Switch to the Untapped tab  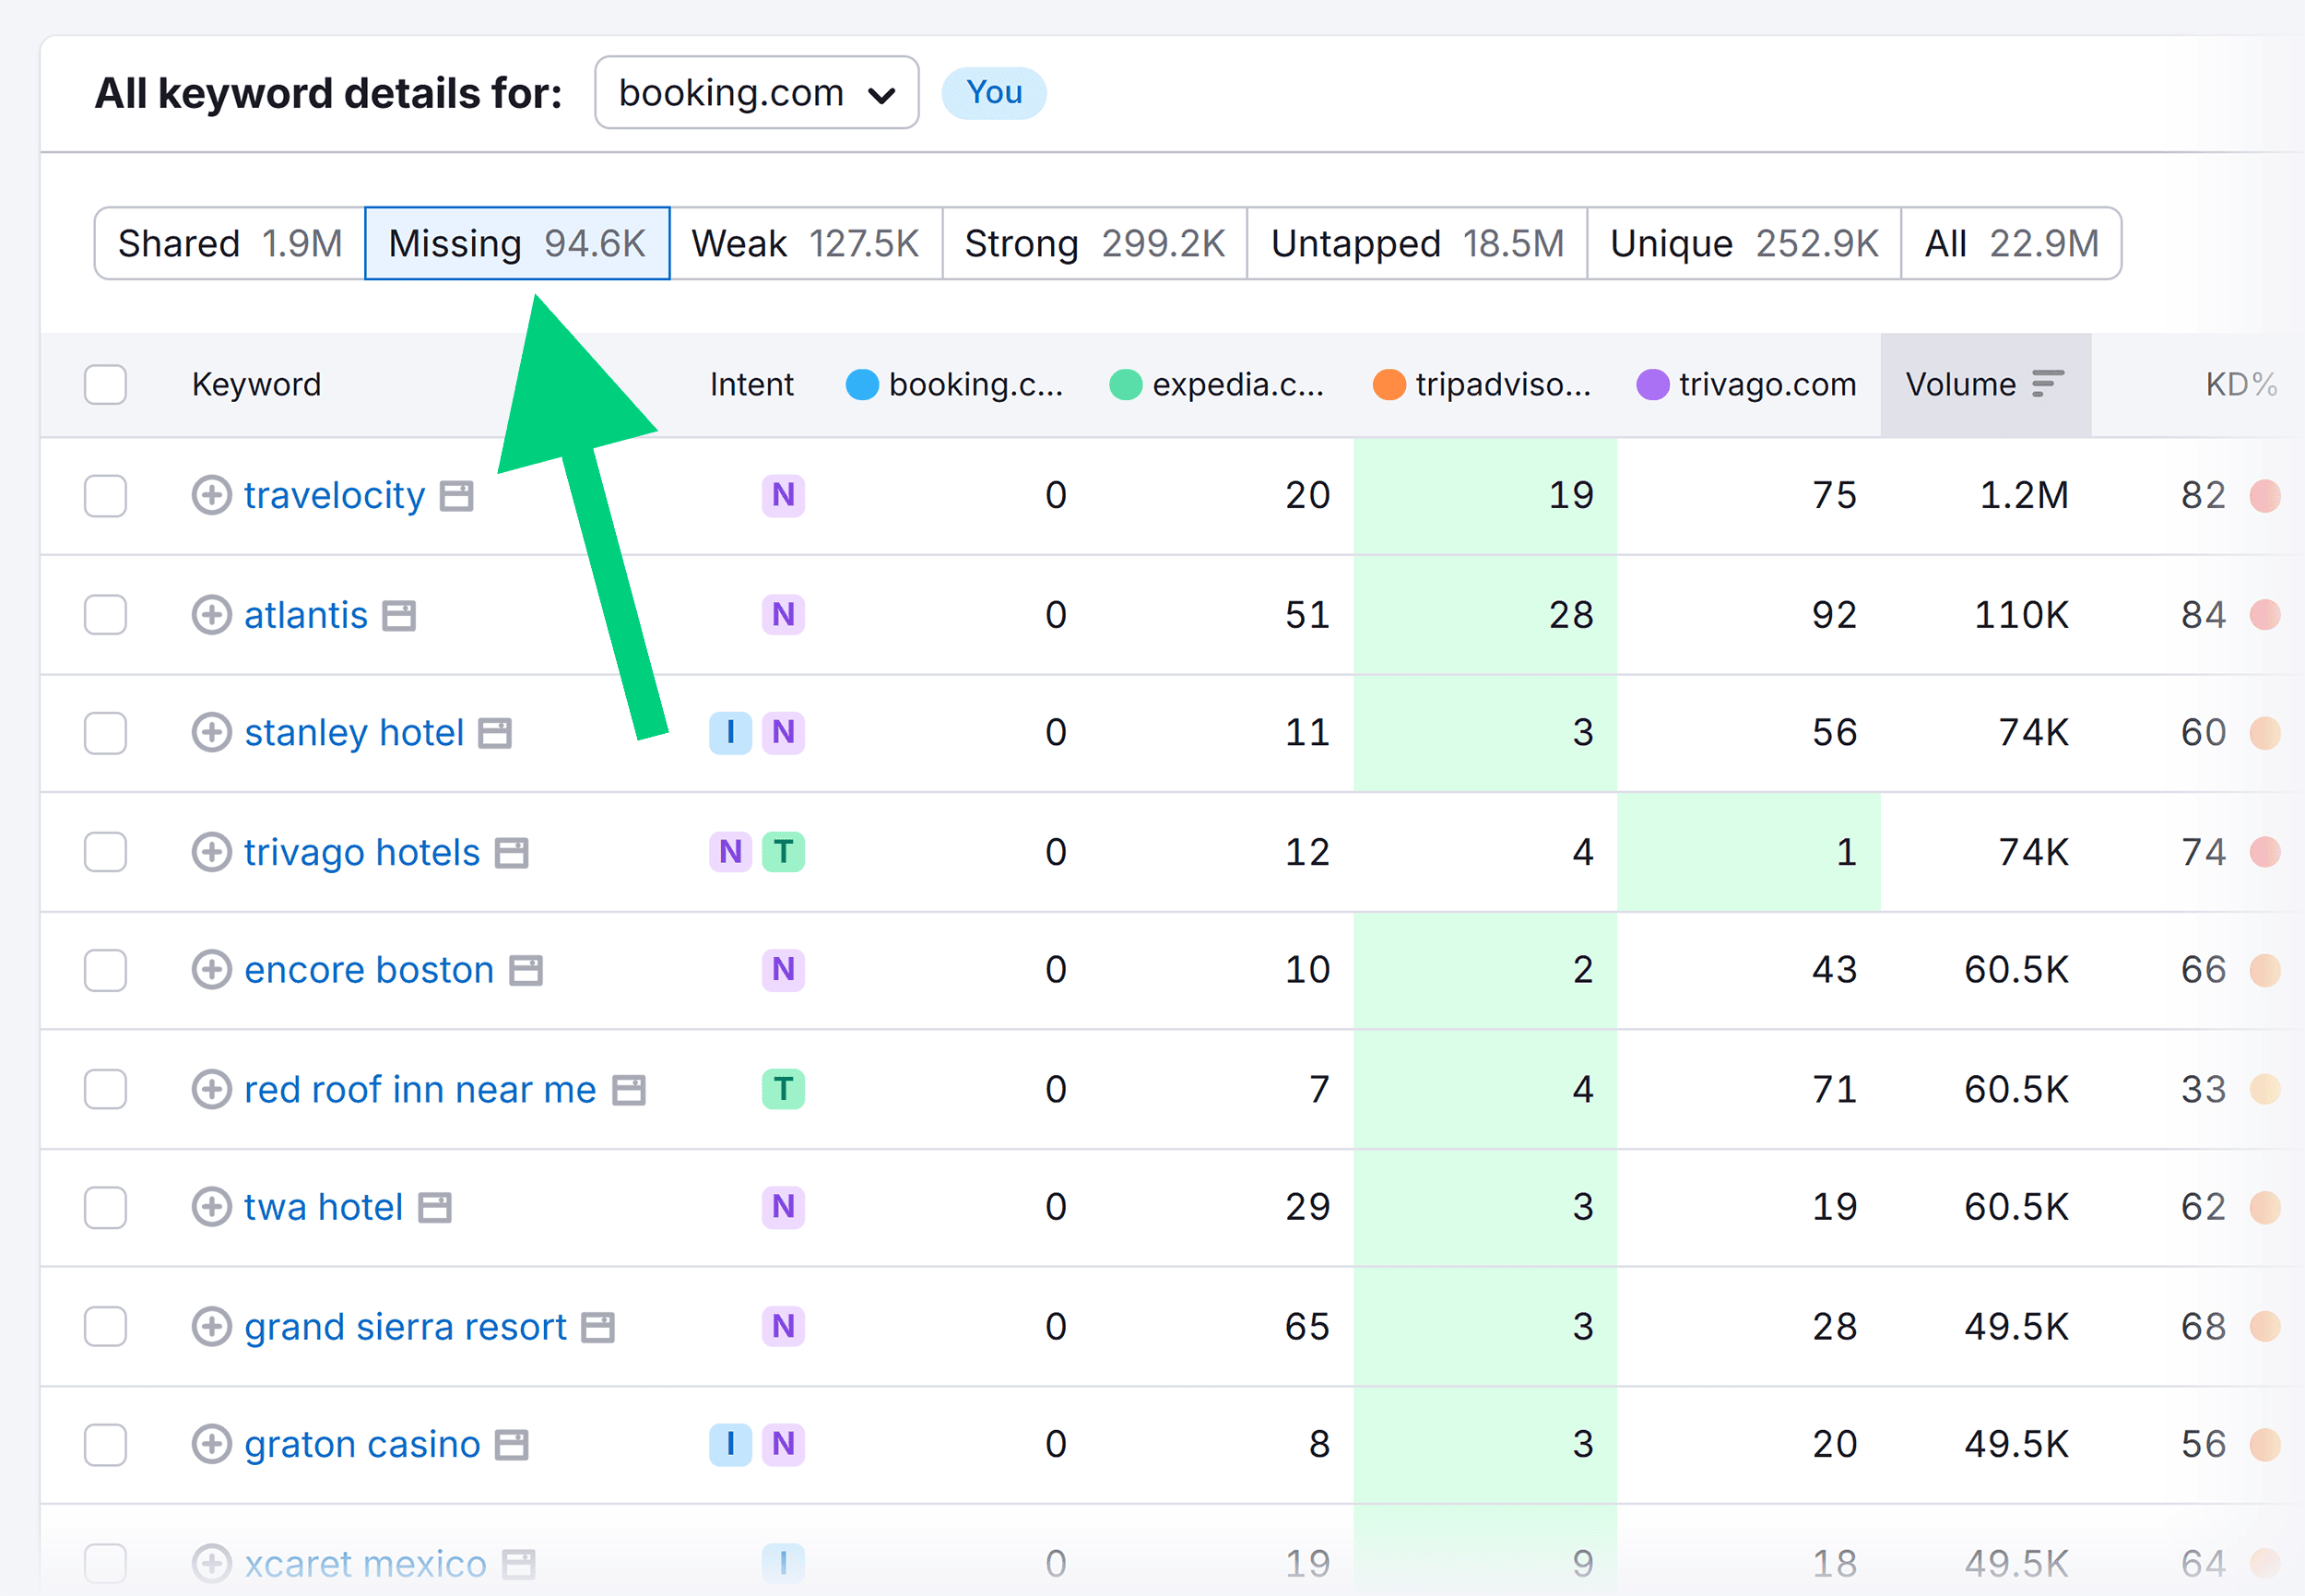pos(1416,242)
